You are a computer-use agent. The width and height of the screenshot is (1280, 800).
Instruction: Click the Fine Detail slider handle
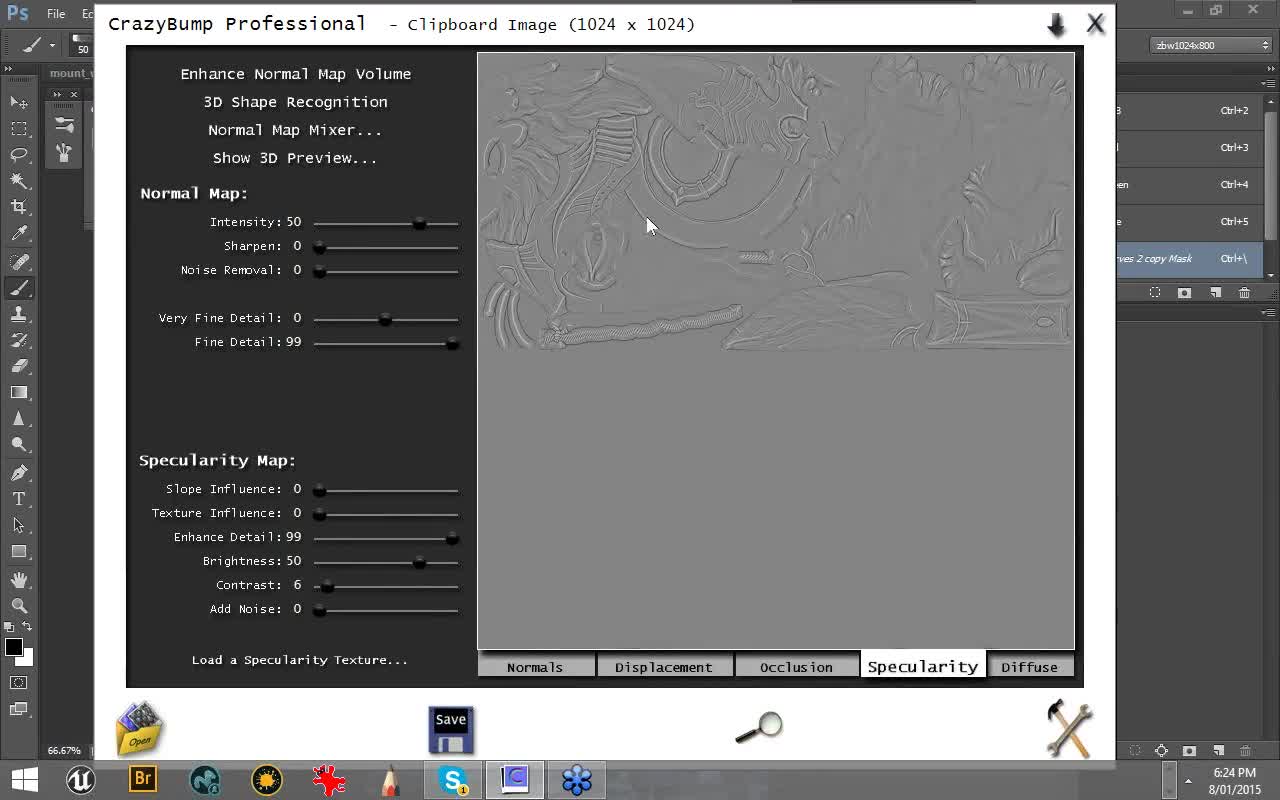453,343
